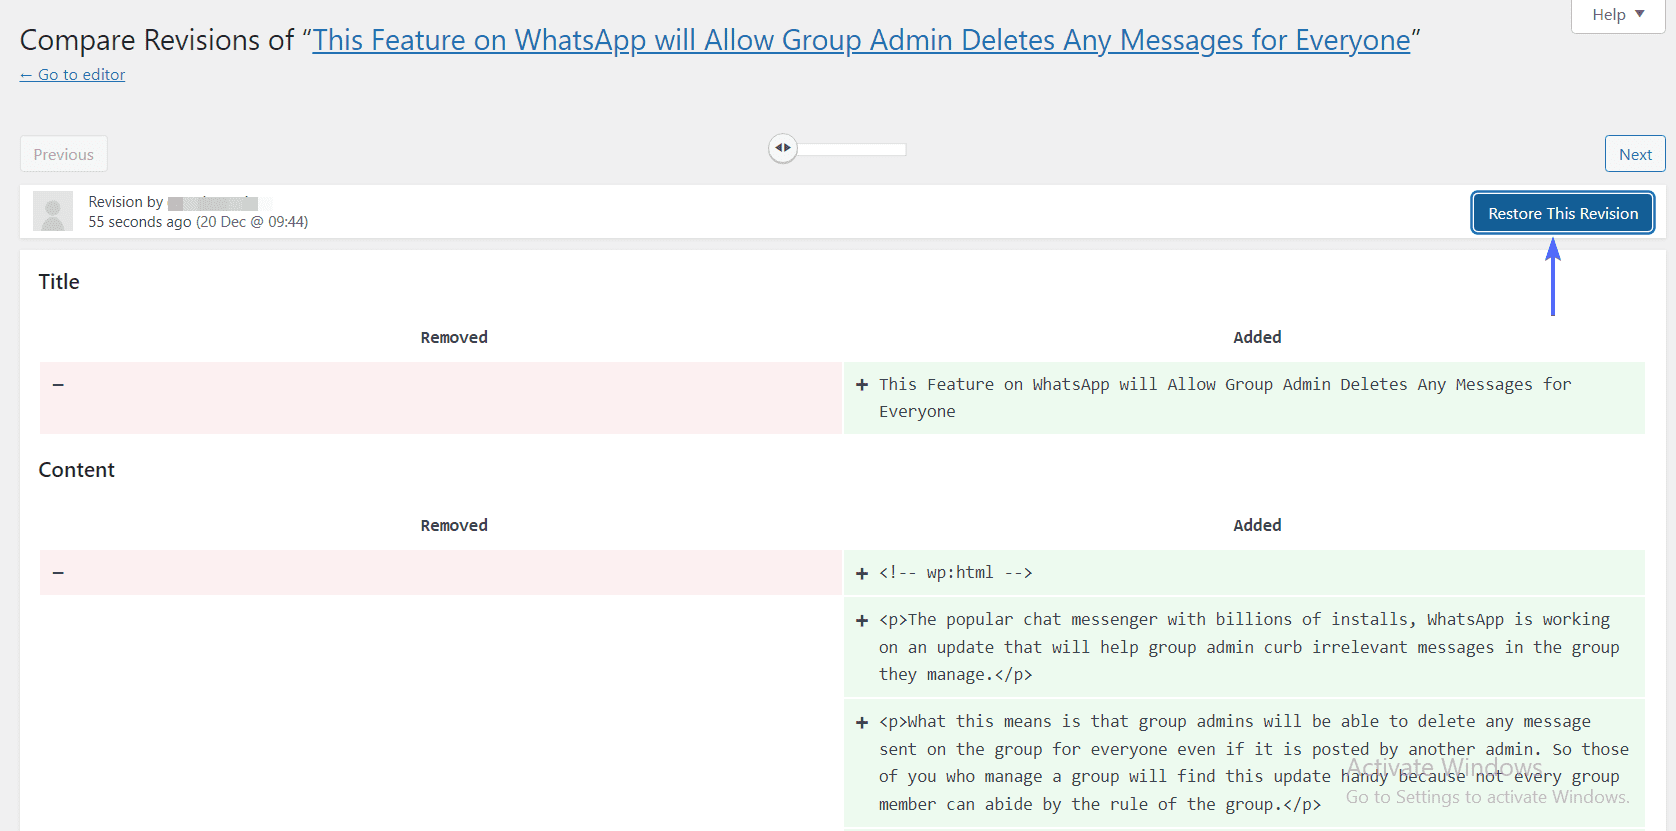Select the '55 seconds ago' revision timestamp
The image size is (1676, 831).
[x=198, y=222]
